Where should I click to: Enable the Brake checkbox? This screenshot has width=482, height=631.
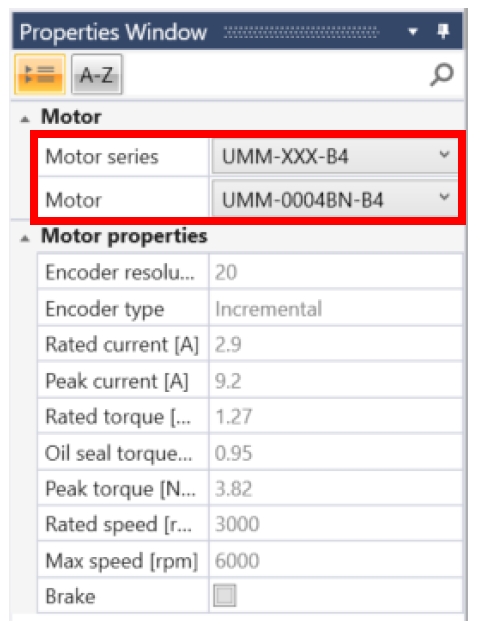[225, 595]
